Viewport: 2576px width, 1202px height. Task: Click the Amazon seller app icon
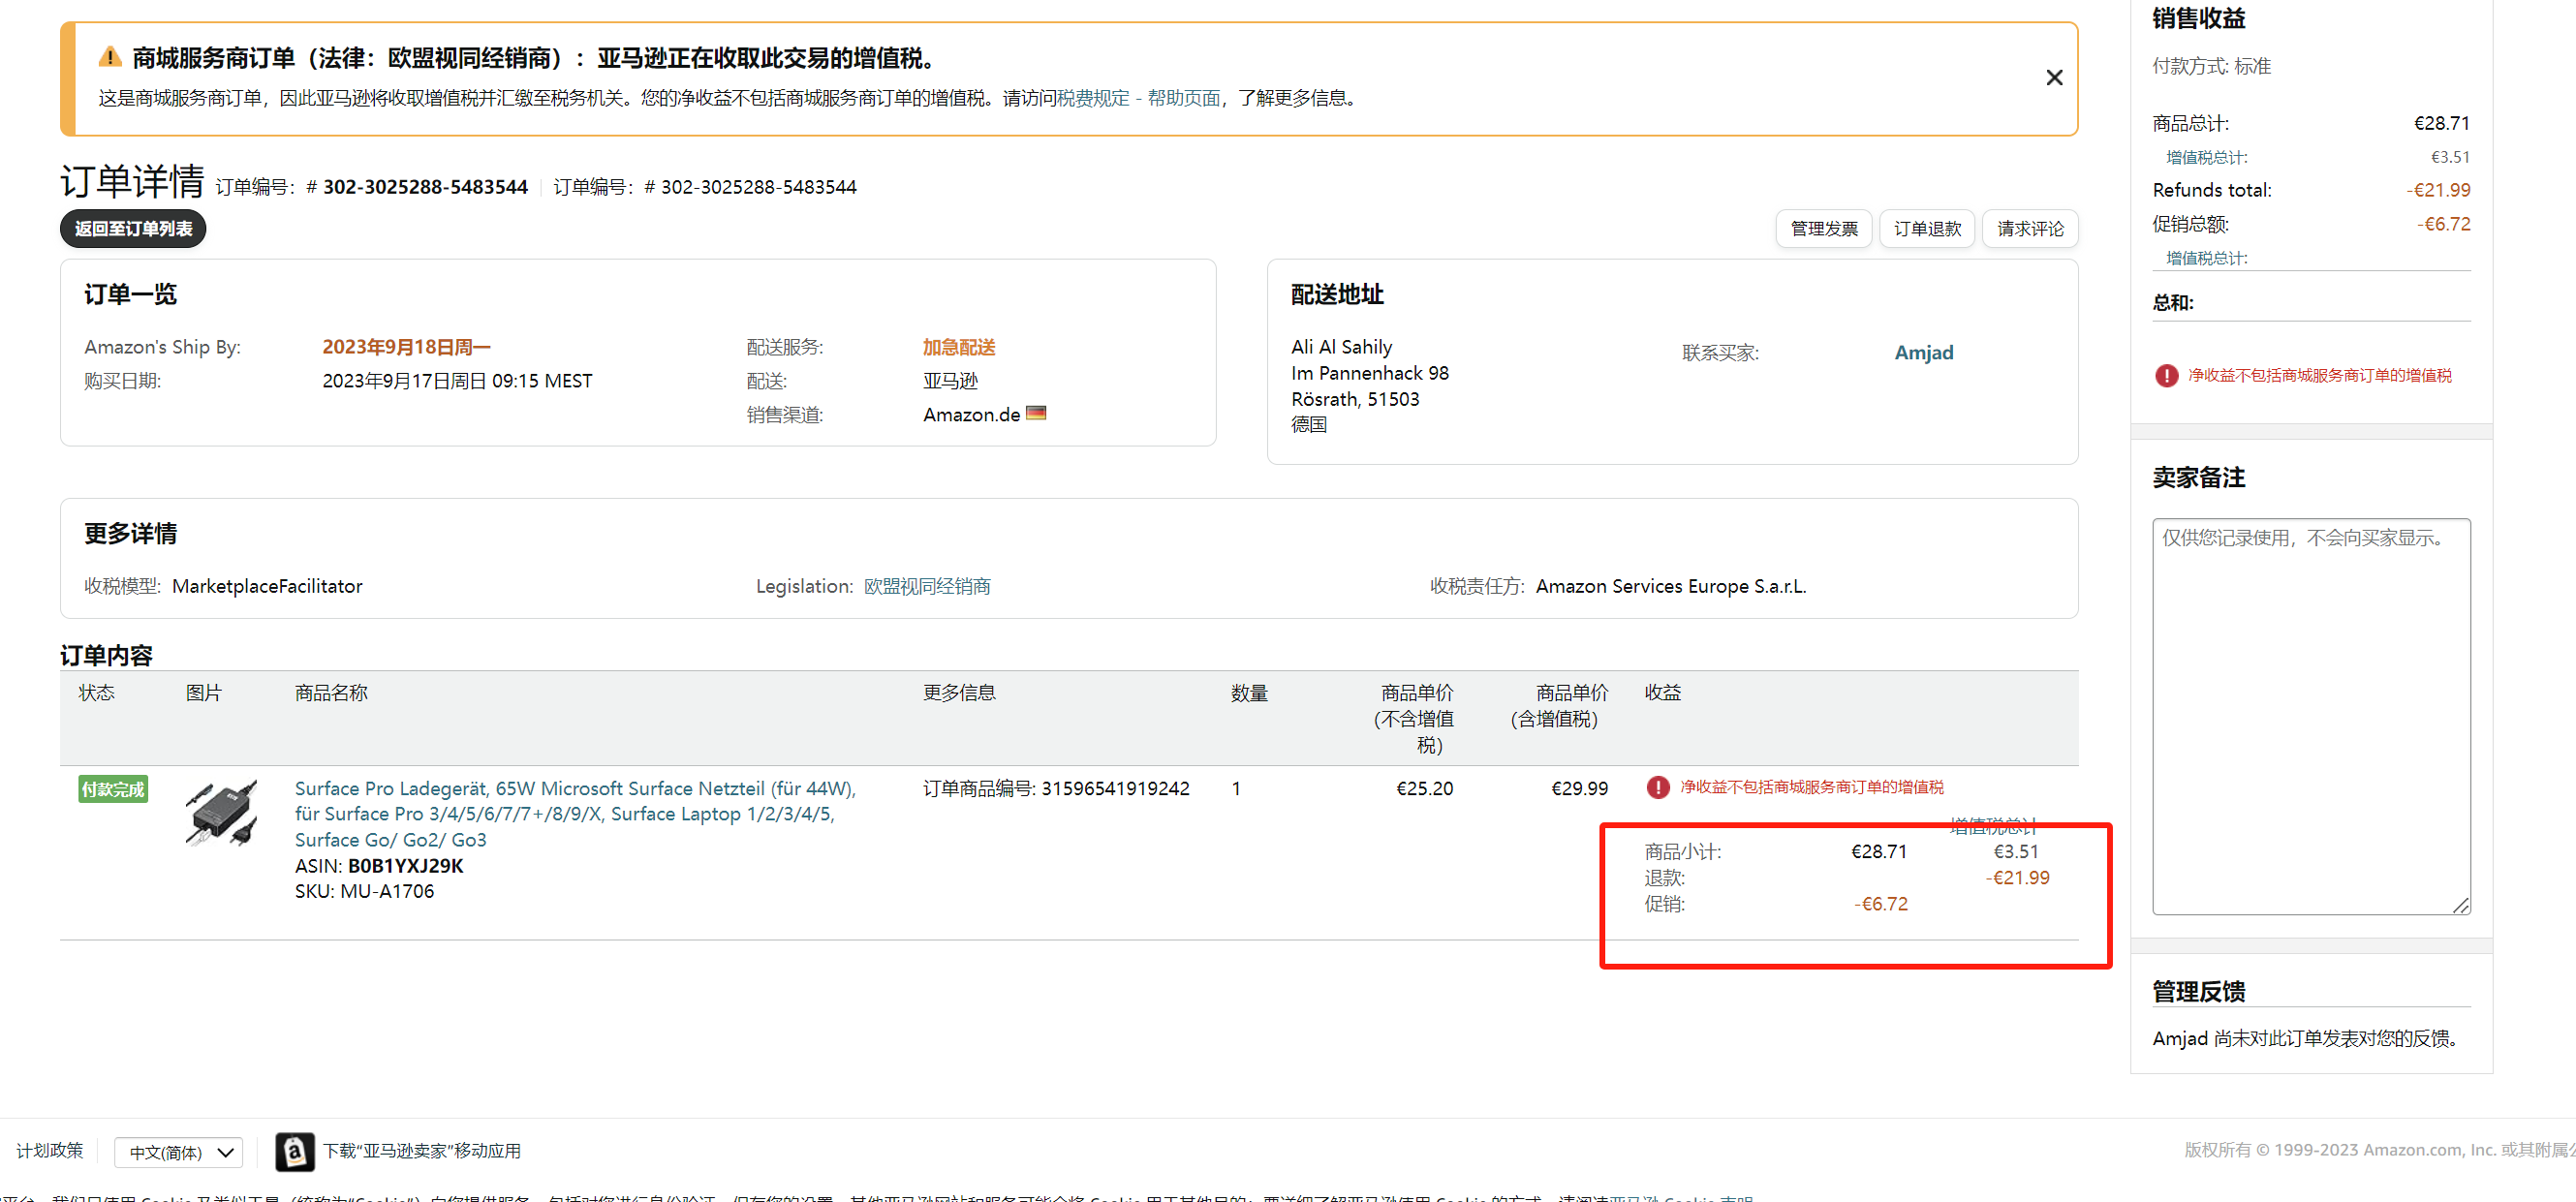pos(294,1152)
